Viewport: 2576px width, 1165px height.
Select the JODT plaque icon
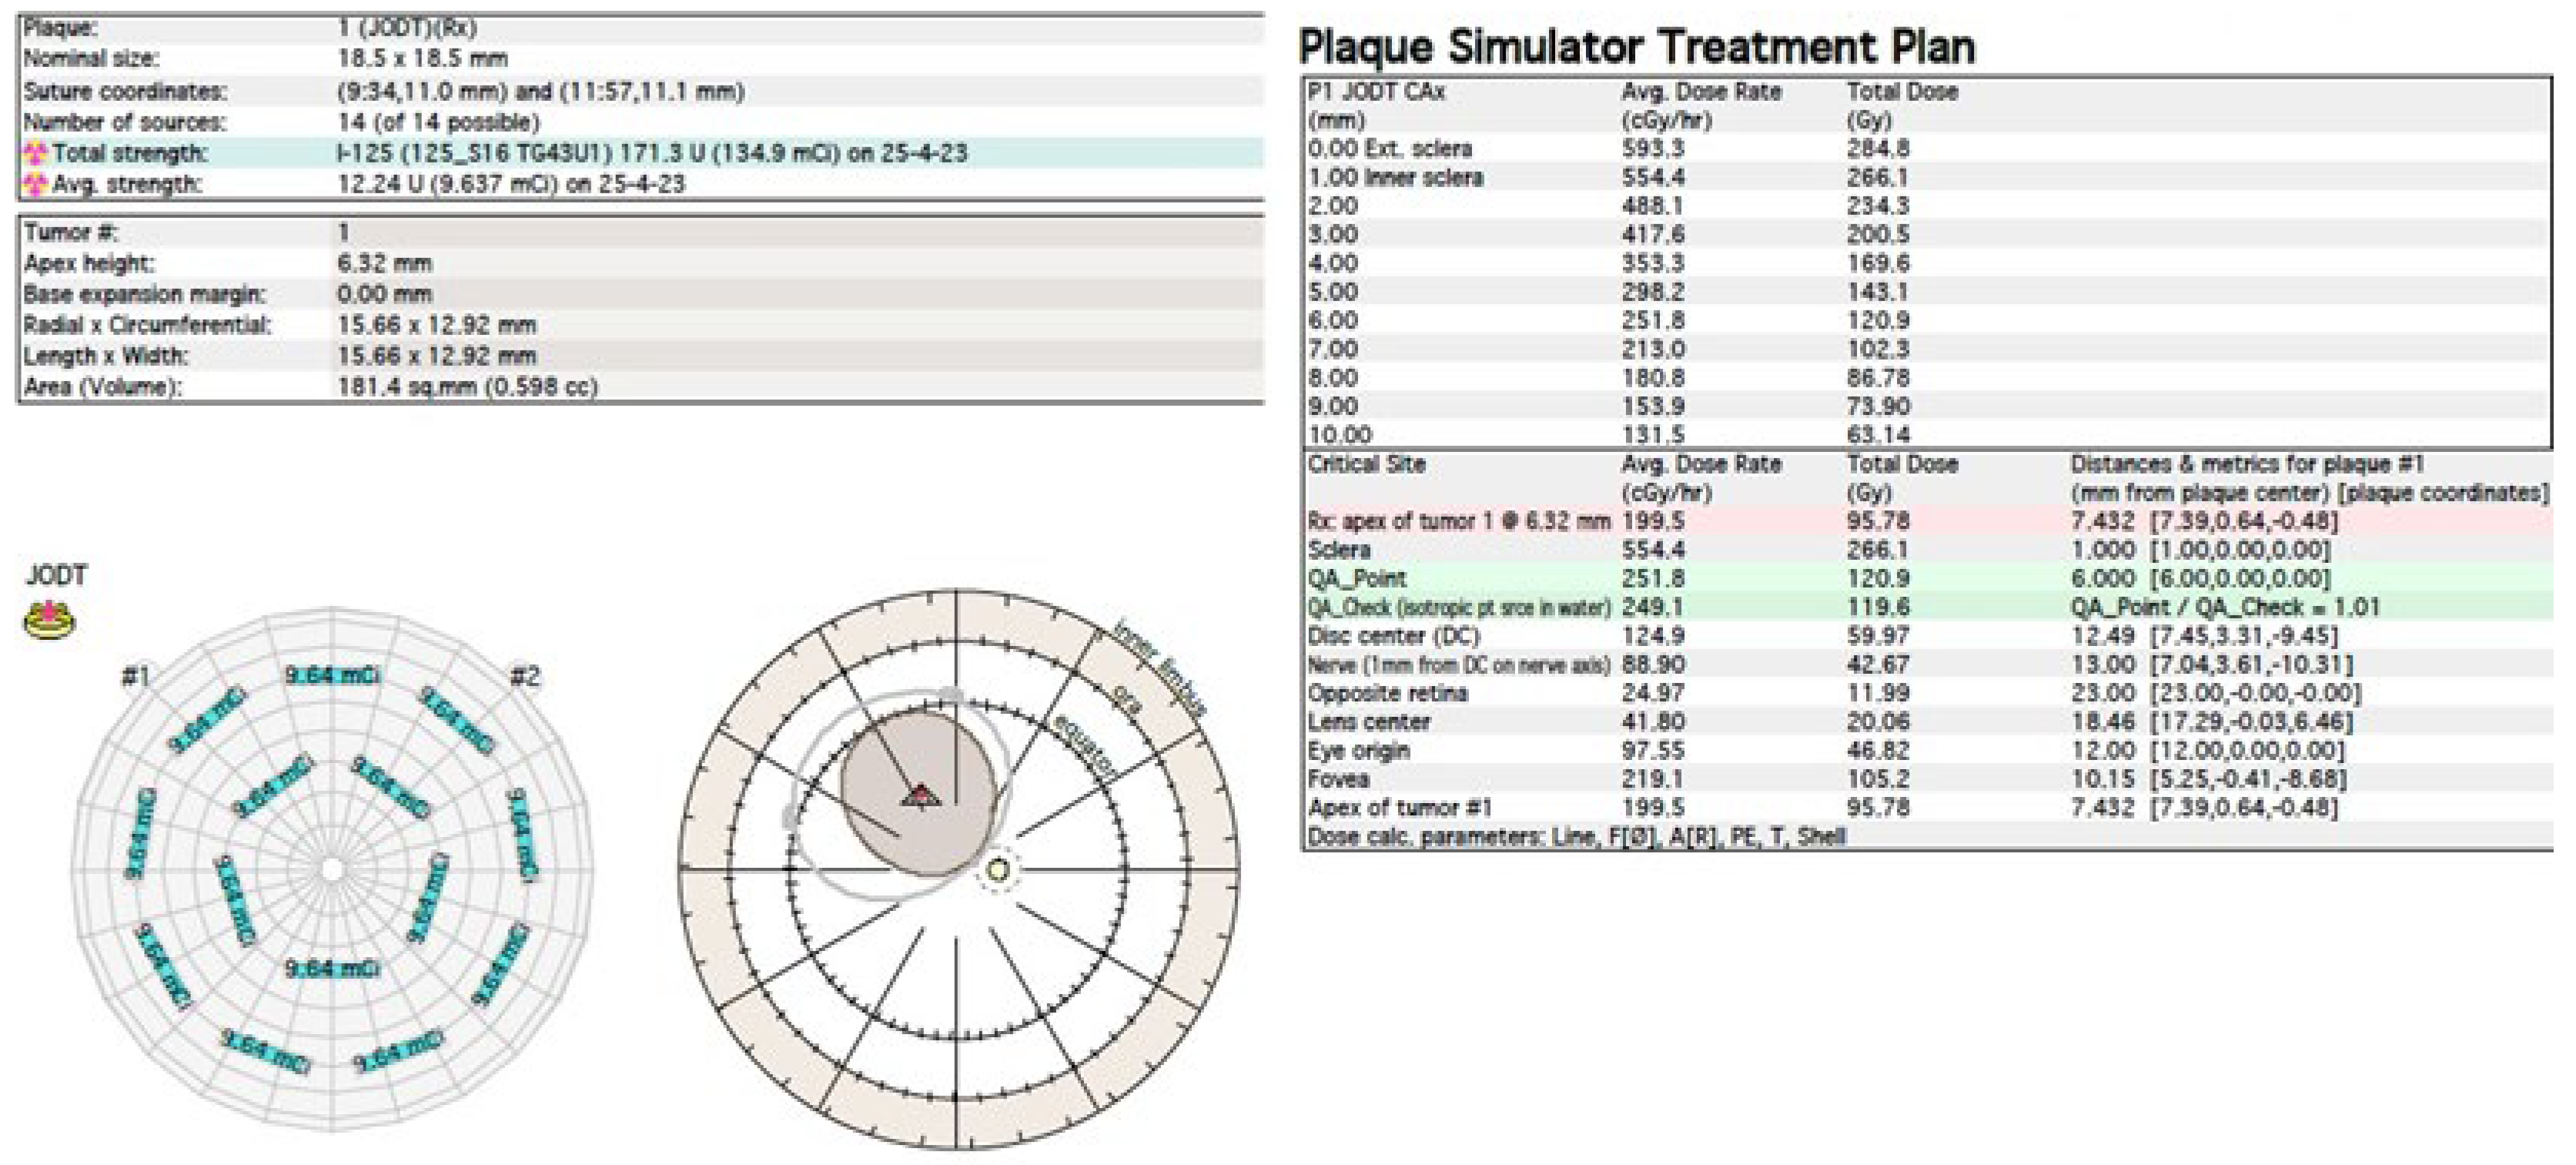coord(49,620)
